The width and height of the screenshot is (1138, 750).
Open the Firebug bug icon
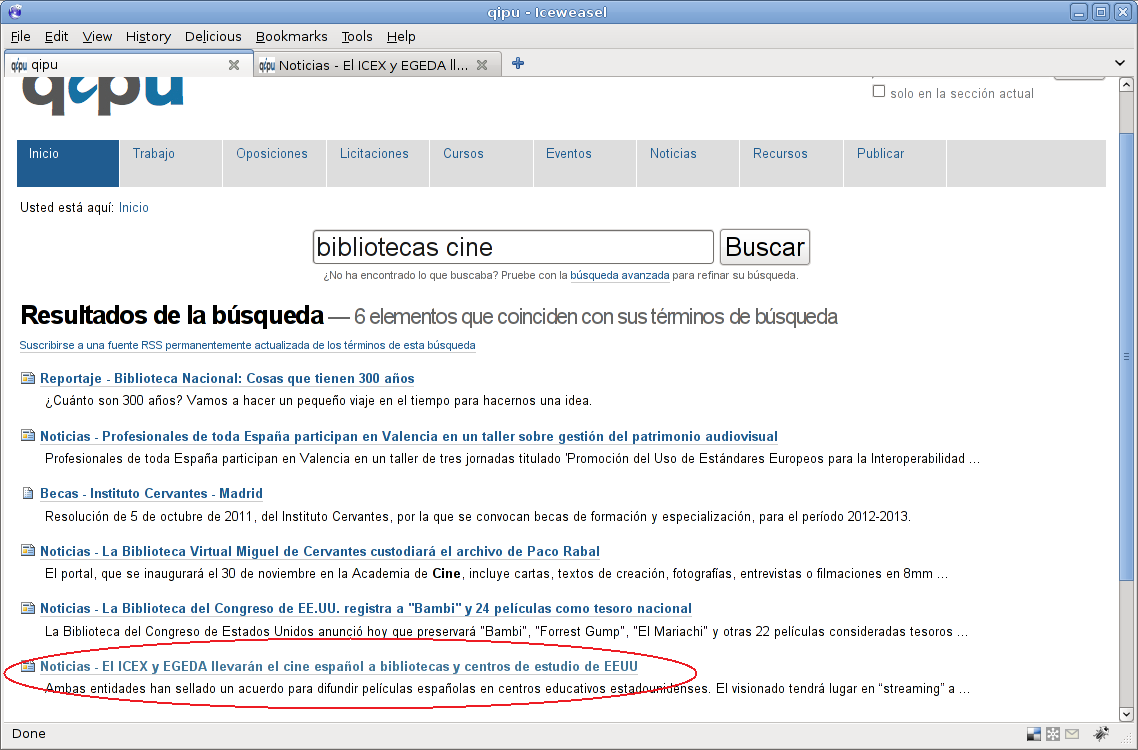click(1101, 734)
